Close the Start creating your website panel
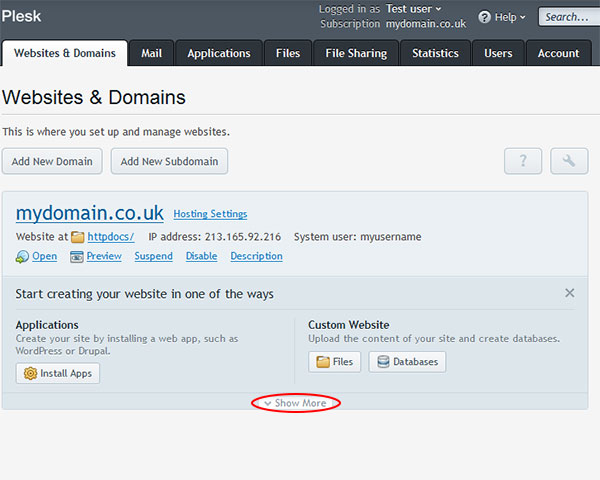Screen dimensions: 600x480 (x=569, y=293)
